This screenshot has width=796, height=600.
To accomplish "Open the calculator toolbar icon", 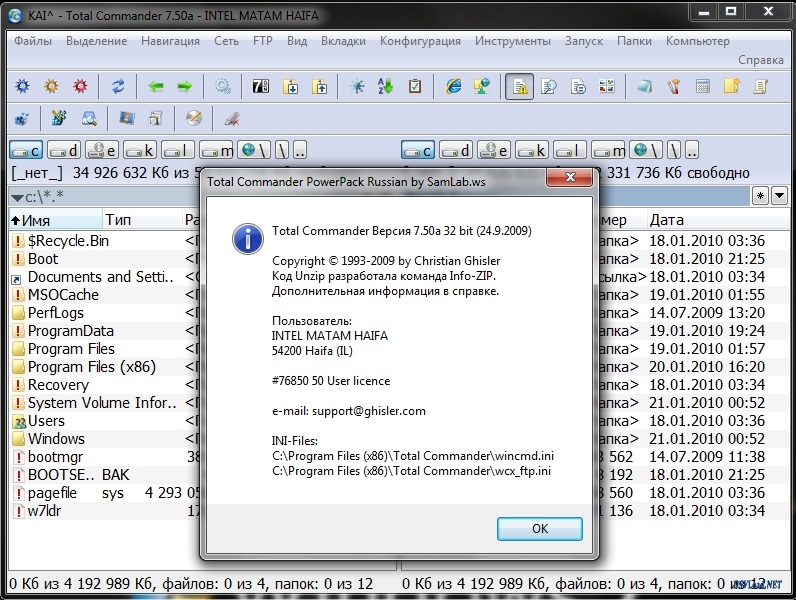I will coord(703,86).
